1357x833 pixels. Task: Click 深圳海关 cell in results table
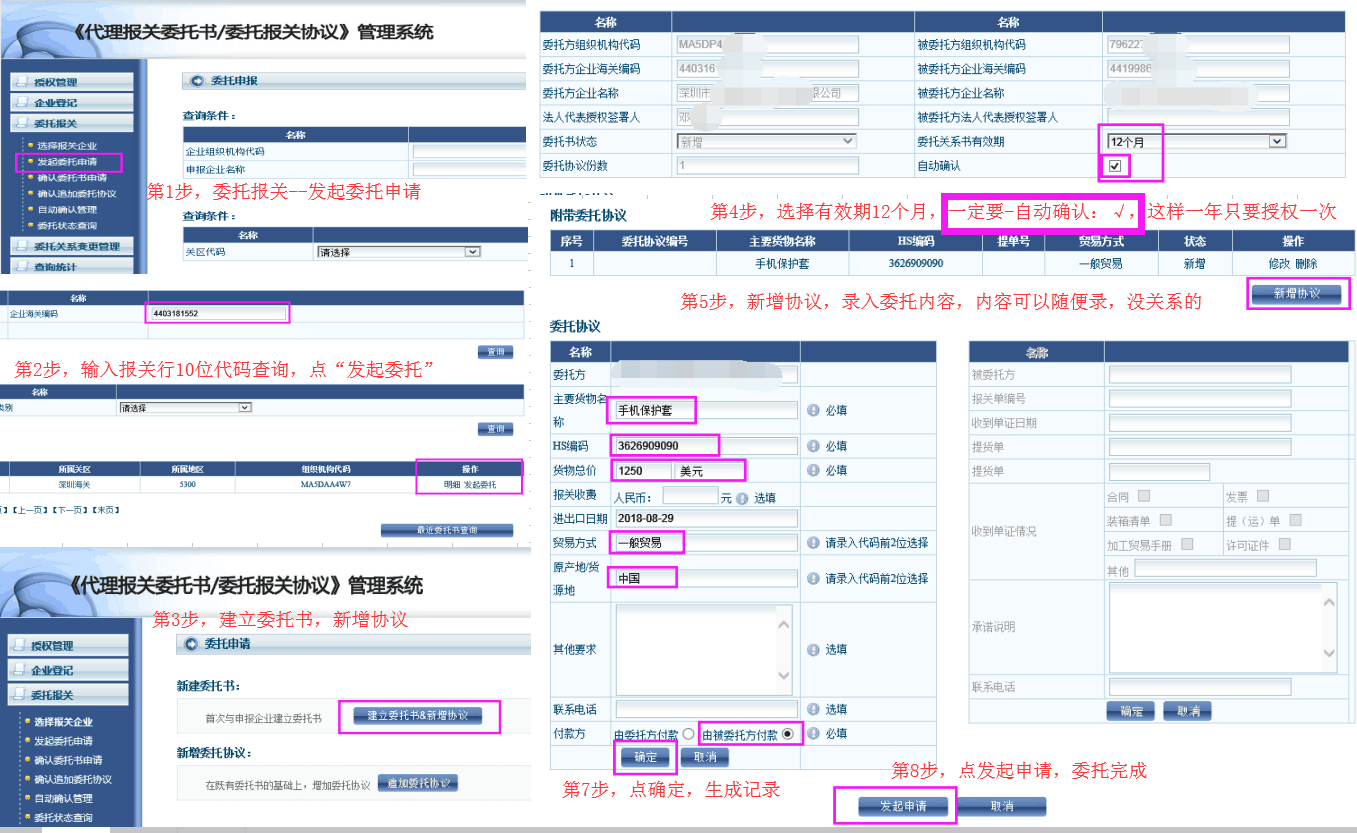[x=74, y=485]
